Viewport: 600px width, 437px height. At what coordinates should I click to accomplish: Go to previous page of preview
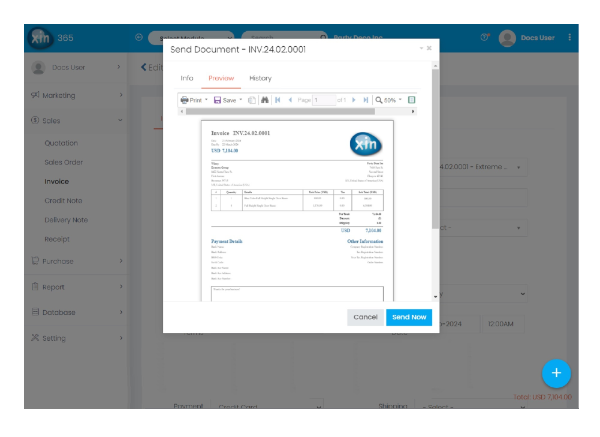click(x=290, y=100)
